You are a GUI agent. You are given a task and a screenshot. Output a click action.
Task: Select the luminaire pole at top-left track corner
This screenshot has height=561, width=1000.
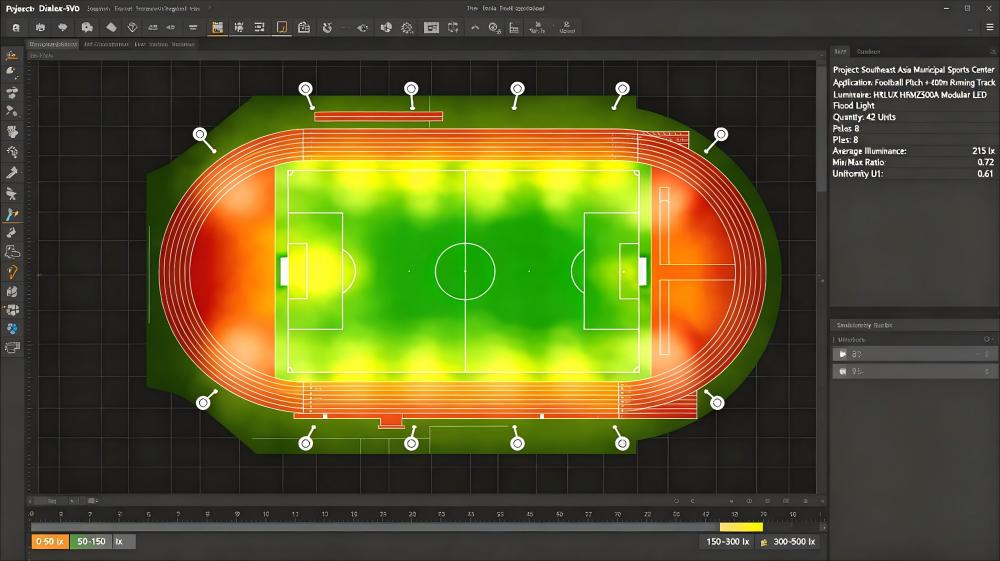[200, 135]
